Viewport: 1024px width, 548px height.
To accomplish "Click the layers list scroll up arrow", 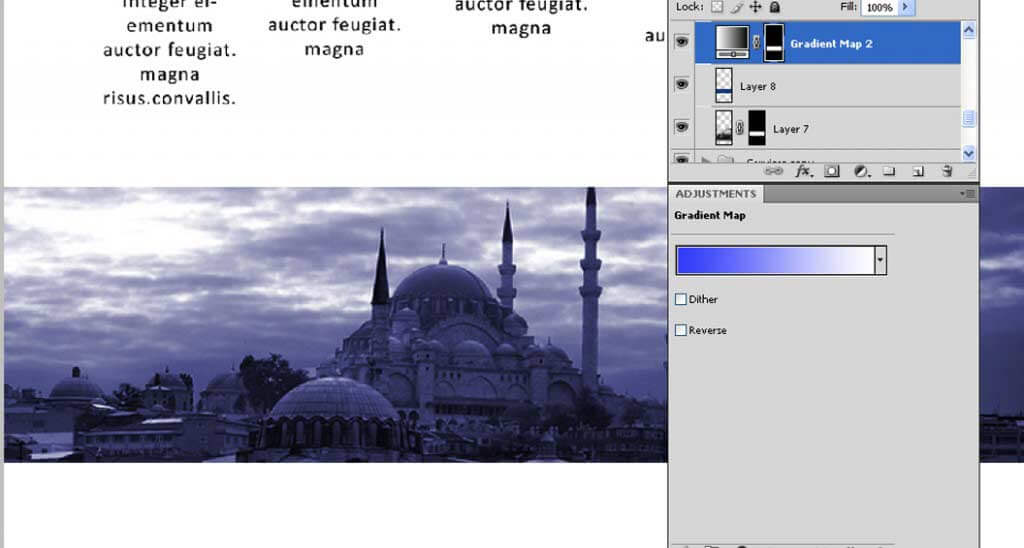I will (x=968, y=31).
